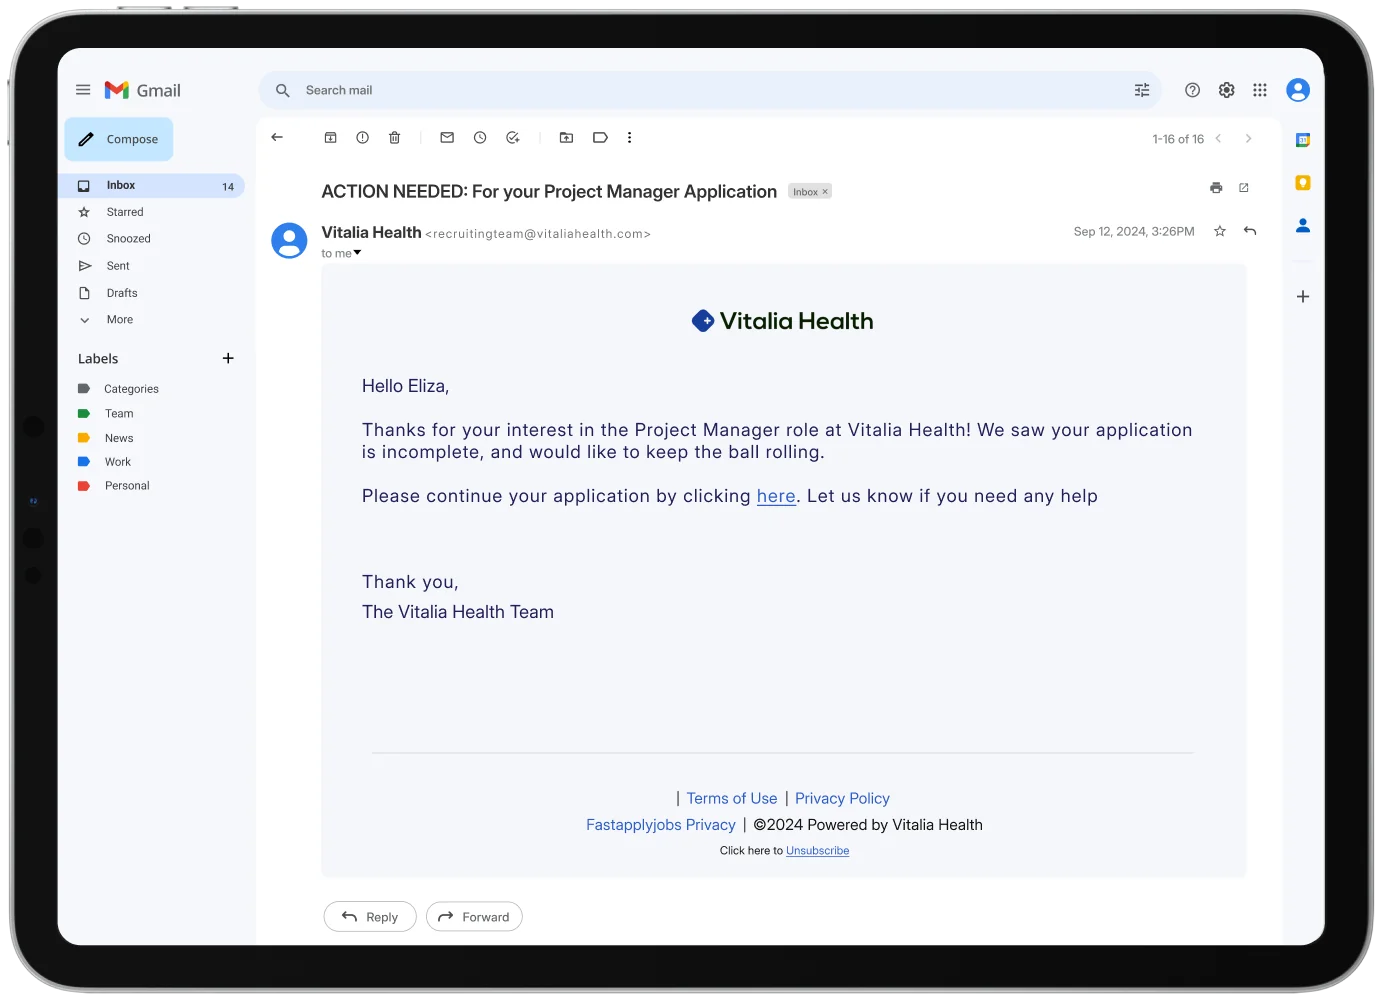
Task: Click the Vitalia Health logo in email
Action: click(x=783, y=321)
